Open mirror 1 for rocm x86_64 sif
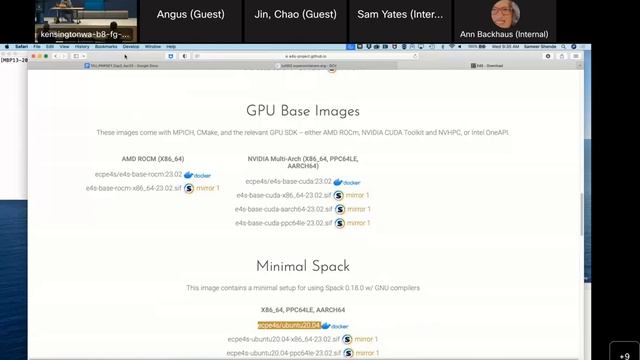This screenshot has height=360, width=640. (208, 188)
